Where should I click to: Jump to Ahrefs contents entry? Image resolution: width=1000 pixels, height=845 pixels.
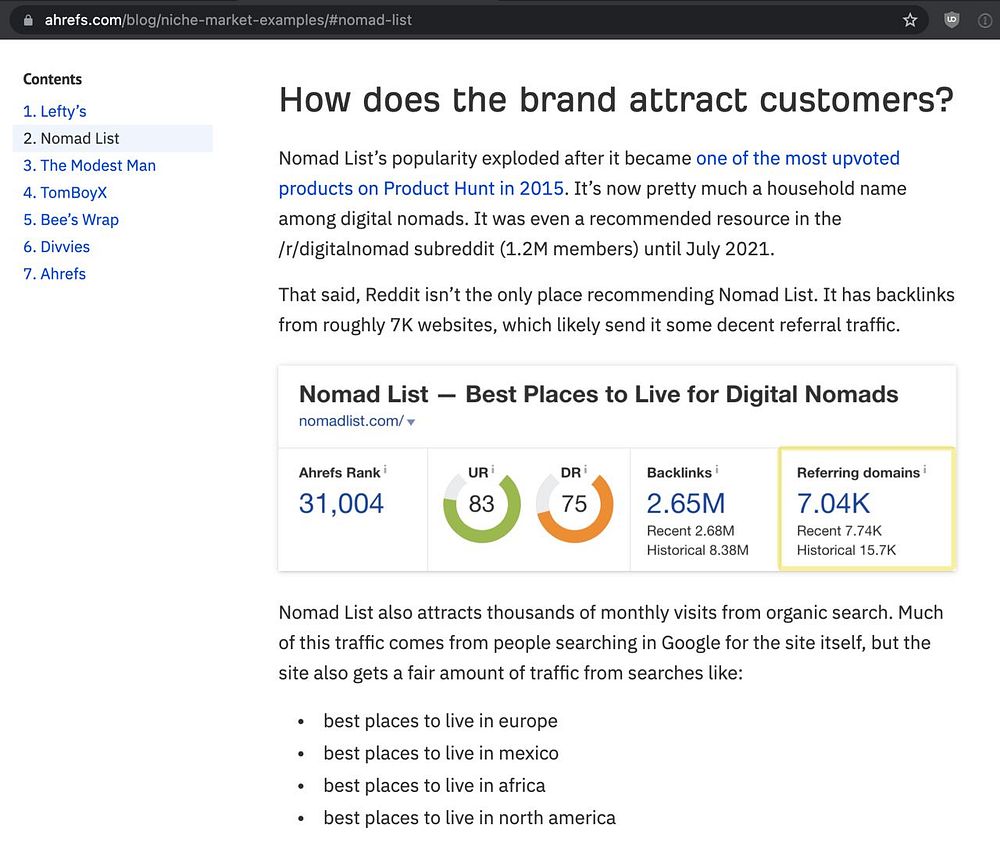click(x=54, y=273)
